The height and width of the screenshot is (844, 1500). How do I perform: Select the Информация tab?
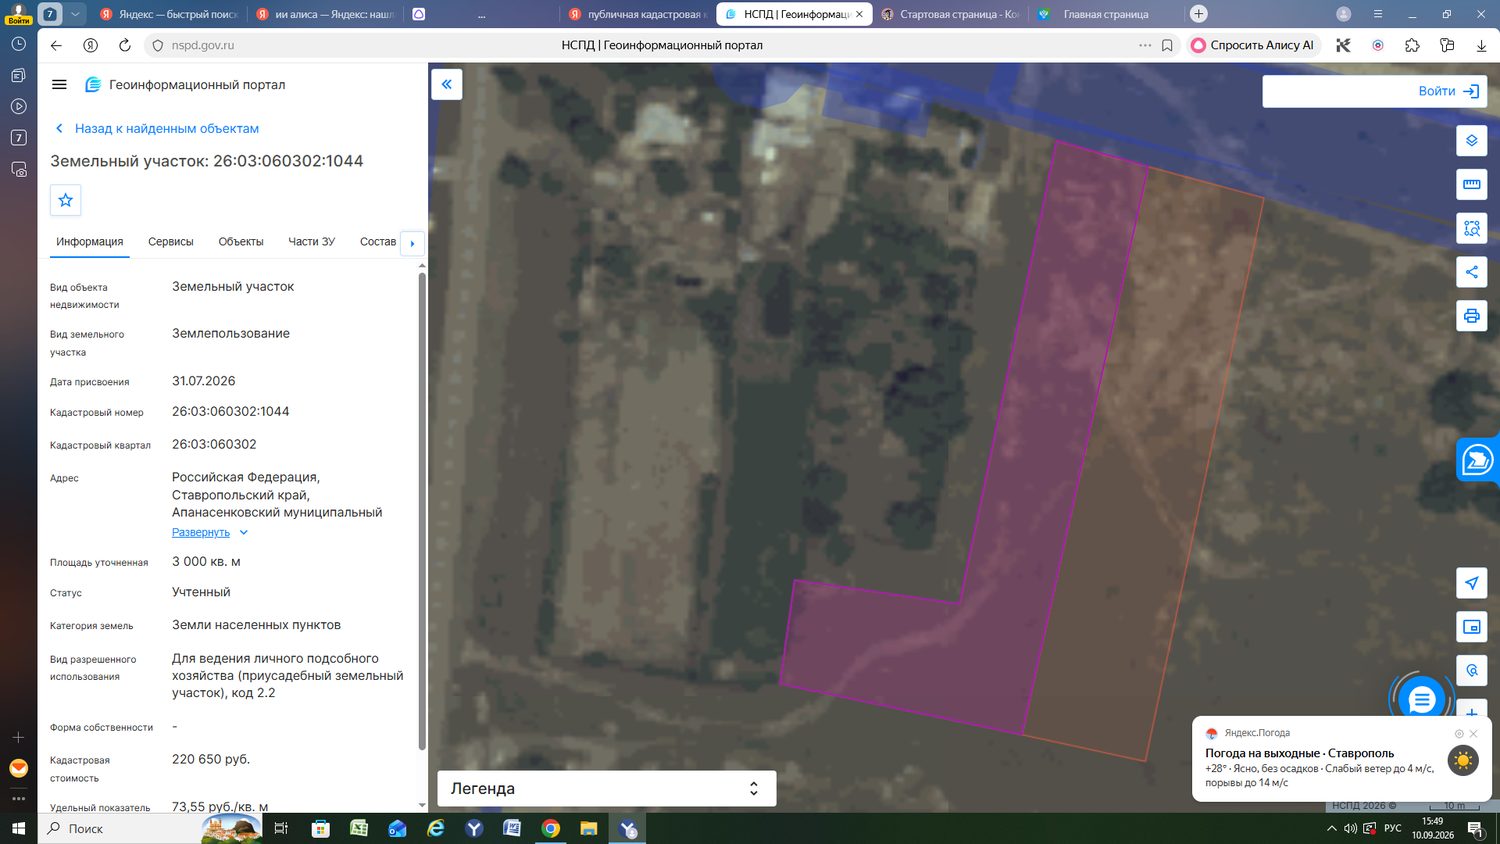(x=90, y=241)
